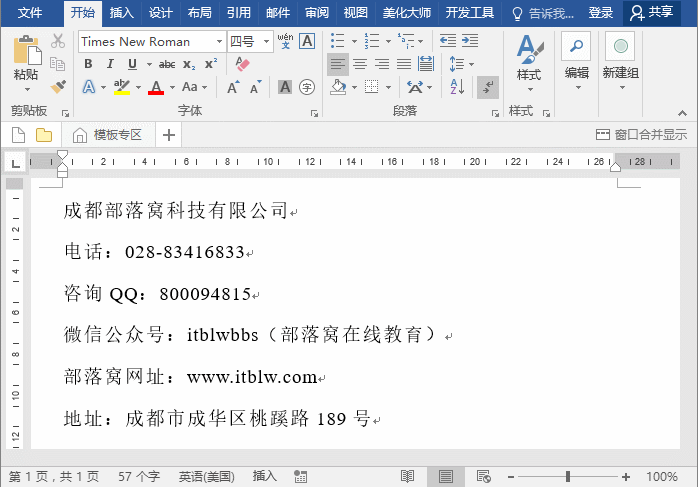Expand the line spacing dropdown
This screenshot has height=487, width=698.
[469, 64]
